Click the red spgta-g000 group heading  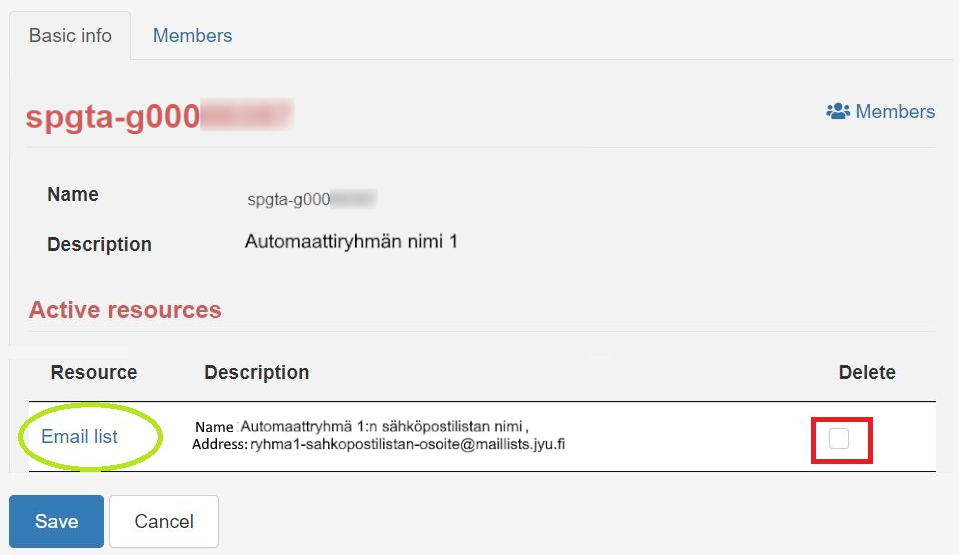click(x=159, y=116)
